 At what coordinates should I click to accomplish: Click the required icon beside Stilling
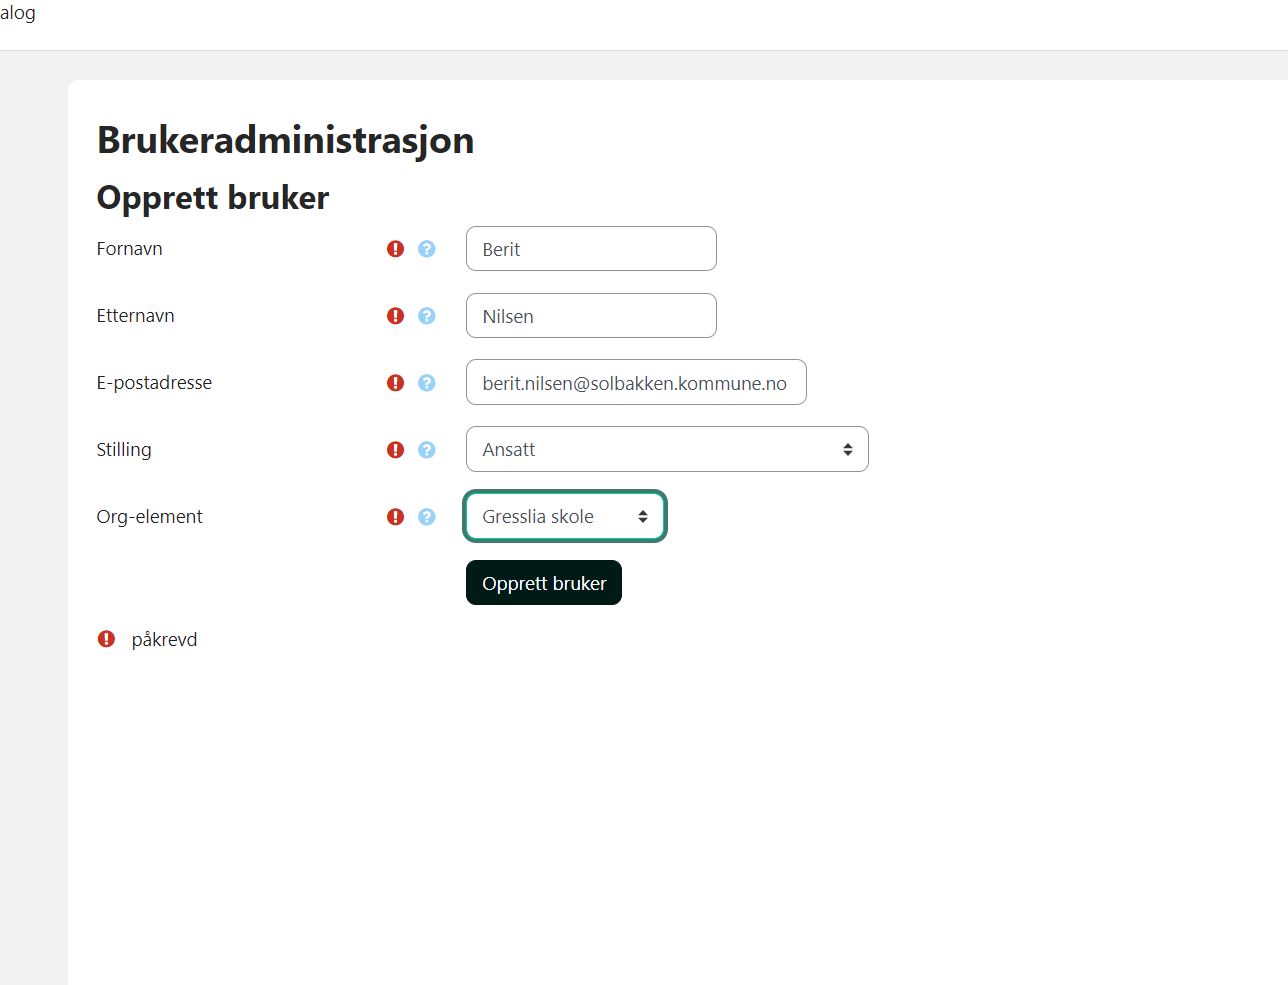396,450
